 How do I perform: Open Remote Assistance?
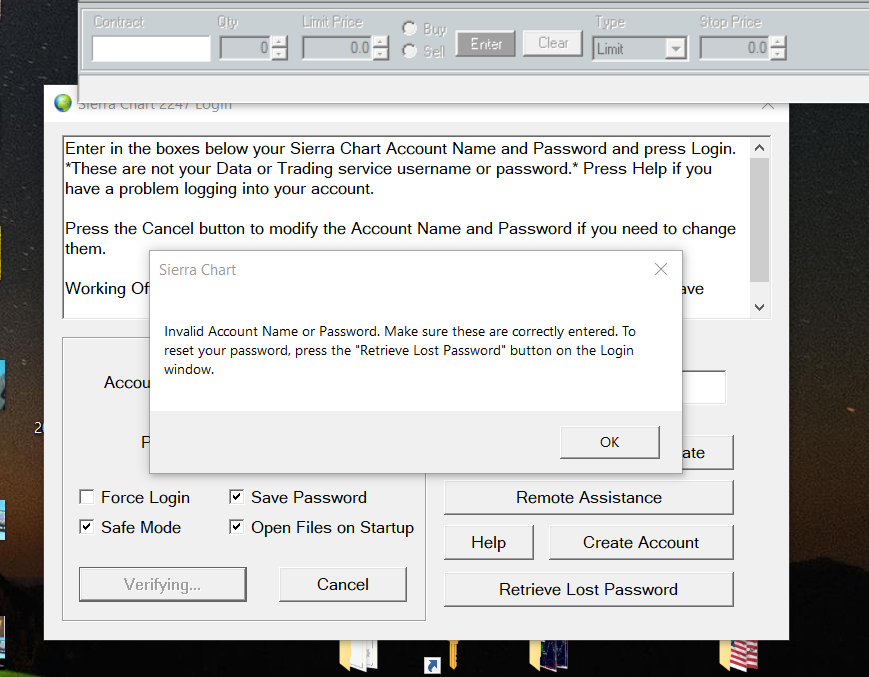tap(589, 498)
